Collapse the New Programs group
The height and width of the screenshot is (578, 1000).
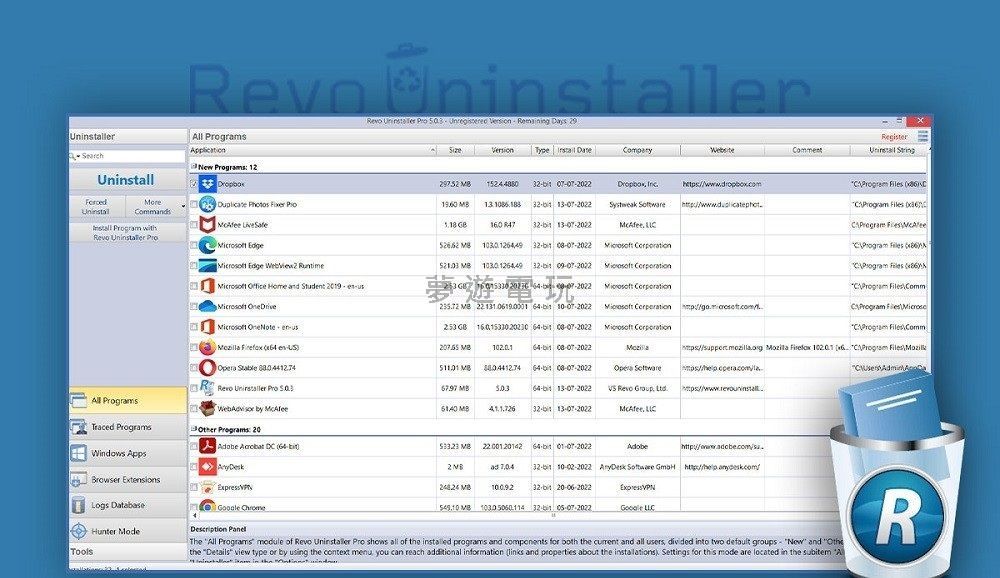[194, 167]
